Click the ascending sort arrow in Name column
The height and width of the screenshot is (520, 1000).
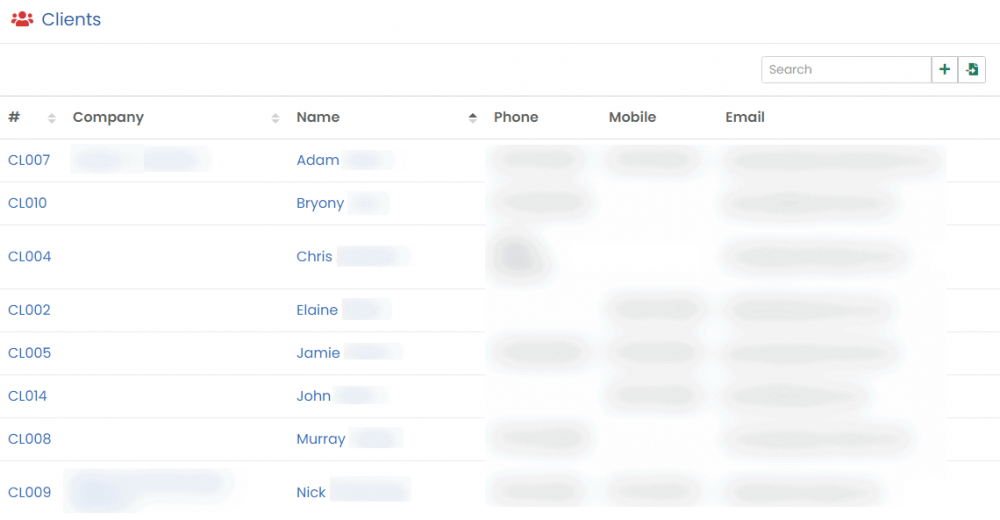point(473,118)
